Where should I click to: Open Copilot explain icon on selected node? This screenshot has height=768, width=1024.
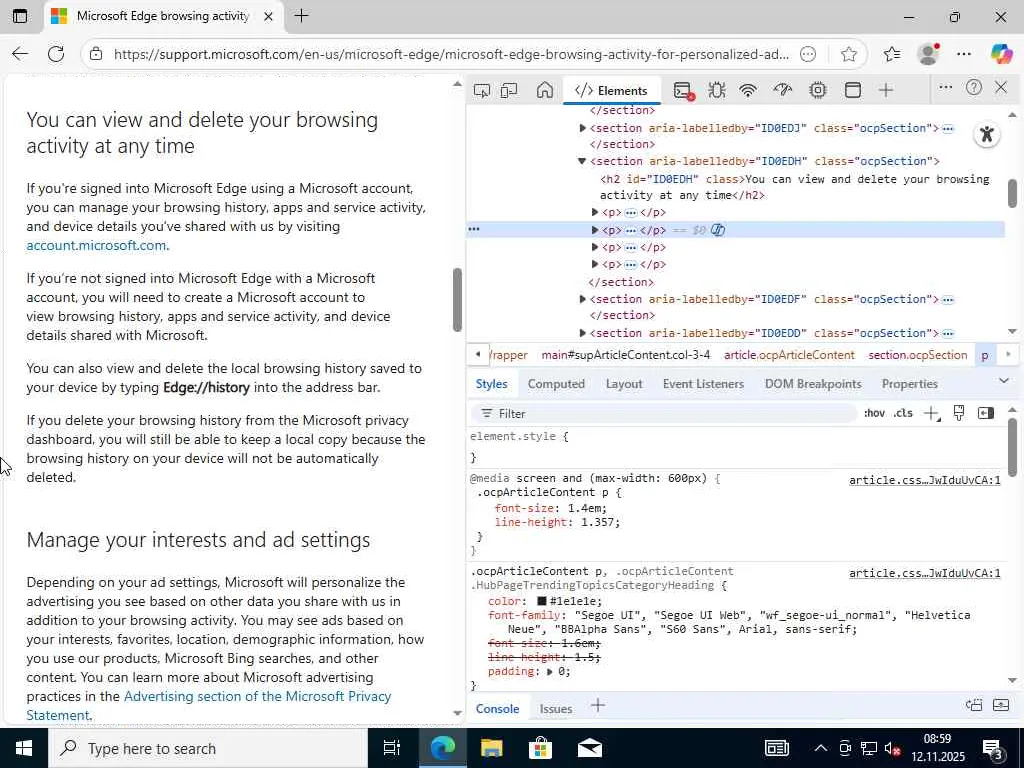pyautogui.click(x=718, y=230)
